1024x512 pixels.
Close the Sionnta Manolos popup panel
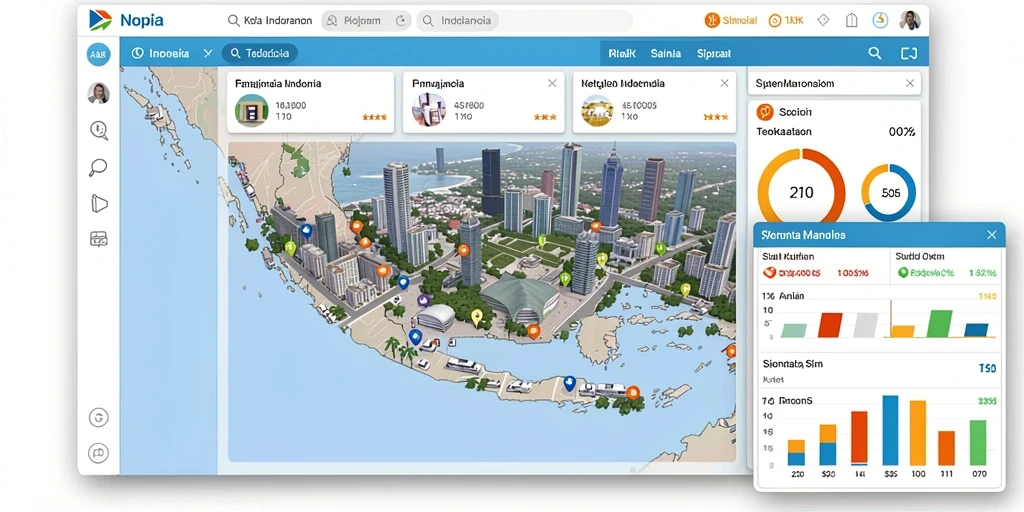991,234
